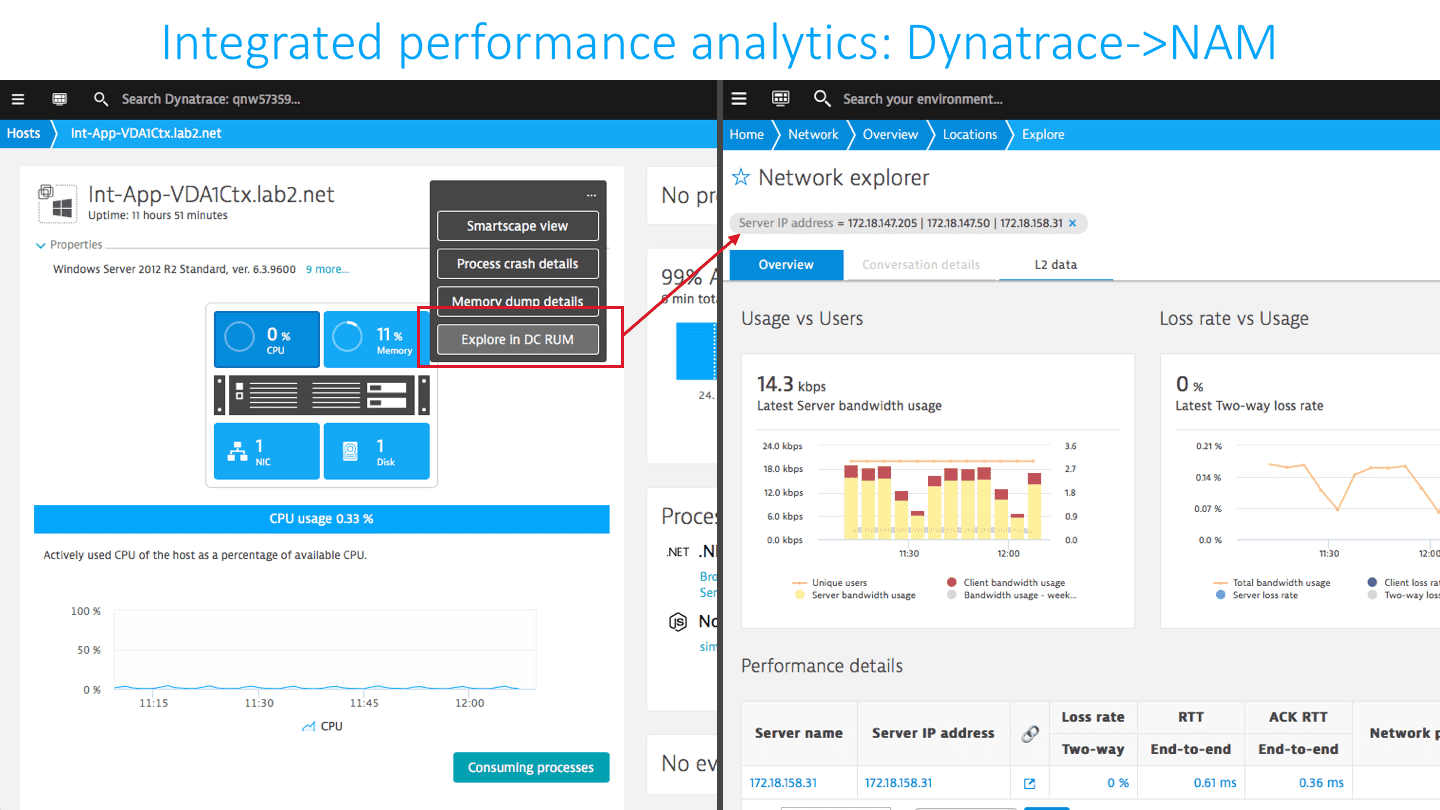Screen dimensions: 1440x810
Task: Open Server IP address link 172.18.158.31
Action: [x=898, y=783]
